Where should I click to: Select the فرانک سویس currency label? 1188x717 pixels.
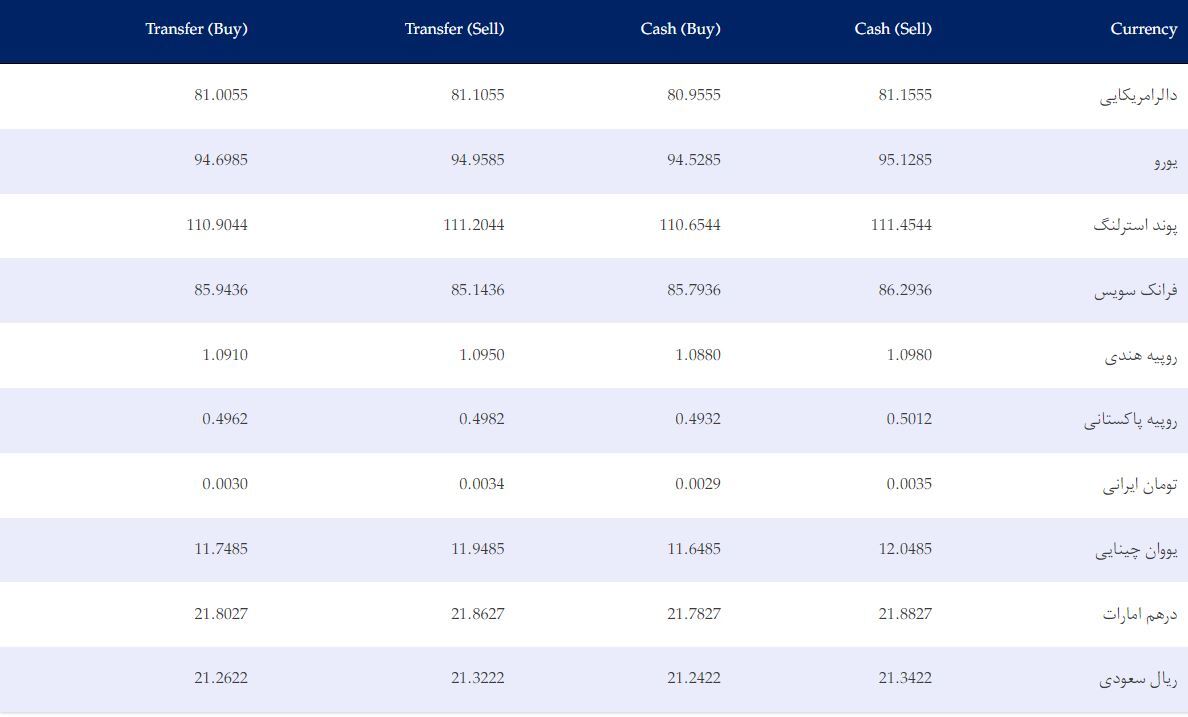coord(1135,290)
